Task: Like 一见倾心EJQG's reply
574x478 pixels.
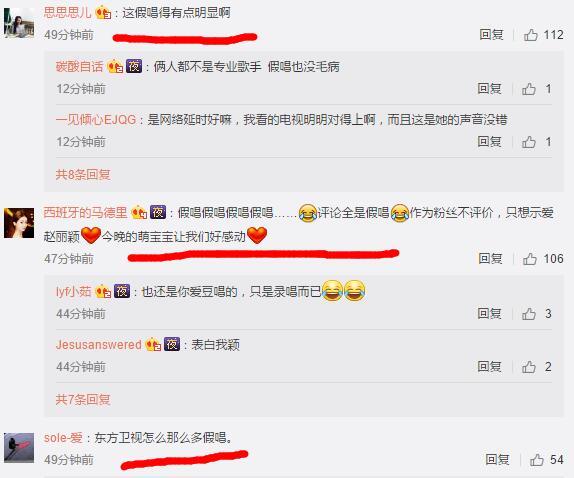Action: click(529, 142)
